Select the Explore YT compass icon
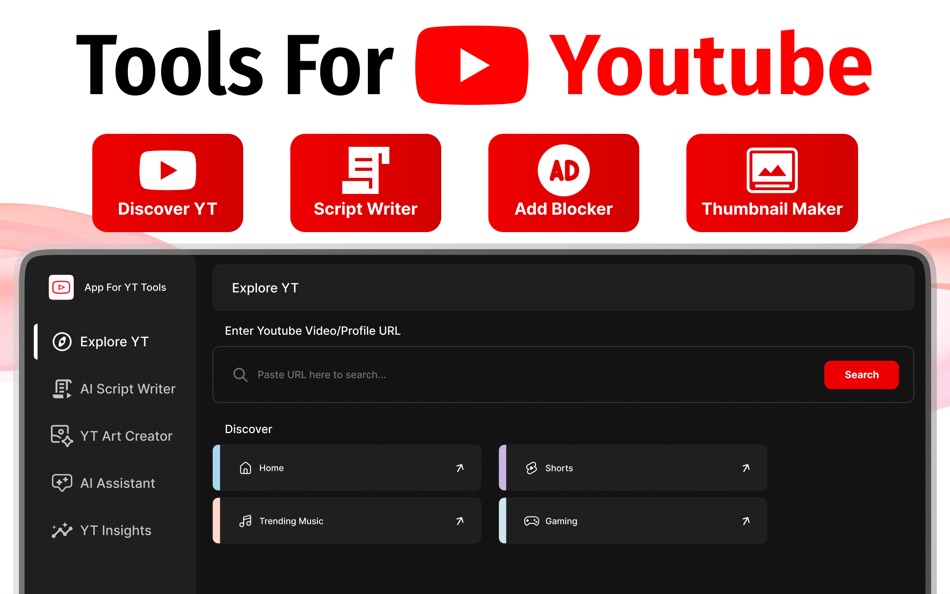This screenshot has height=594, width=950. (x=62, y=341)
